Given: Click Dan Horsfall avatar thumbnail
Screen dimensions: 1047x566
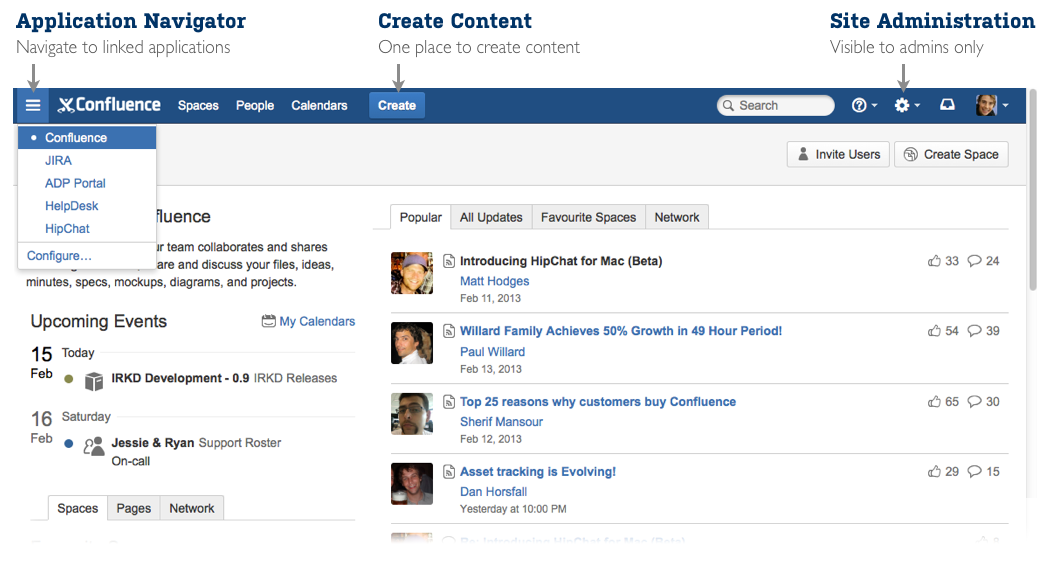Looking at the screenshot, I should coord(412,484).
